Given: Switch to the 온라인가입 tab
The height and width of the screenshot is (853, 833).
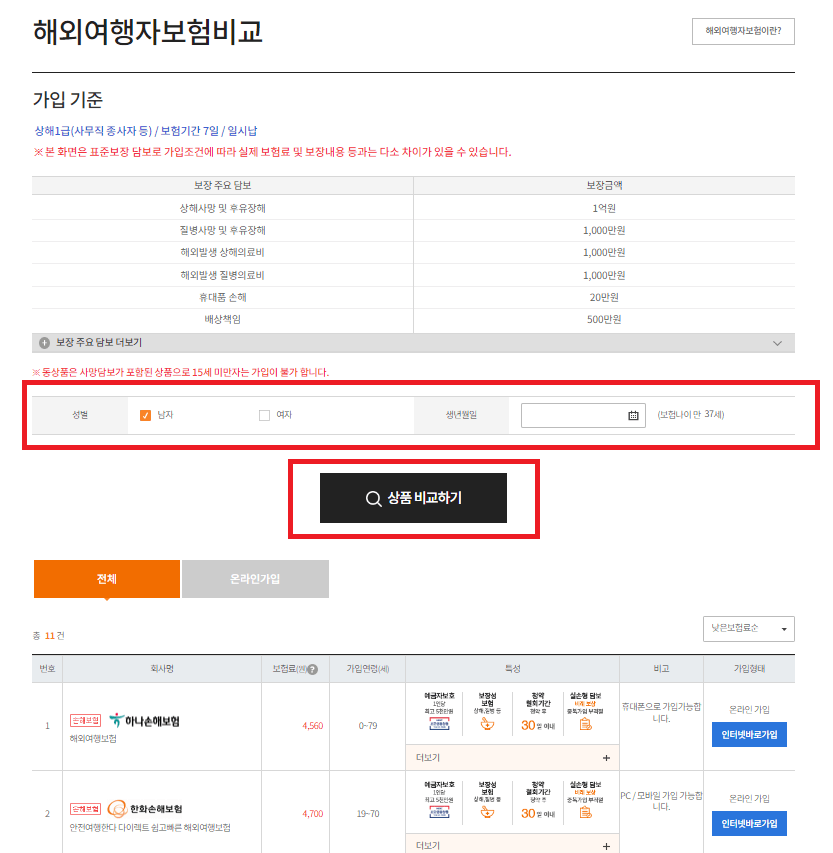Looking at the screenshot, I should click(254, 578).
